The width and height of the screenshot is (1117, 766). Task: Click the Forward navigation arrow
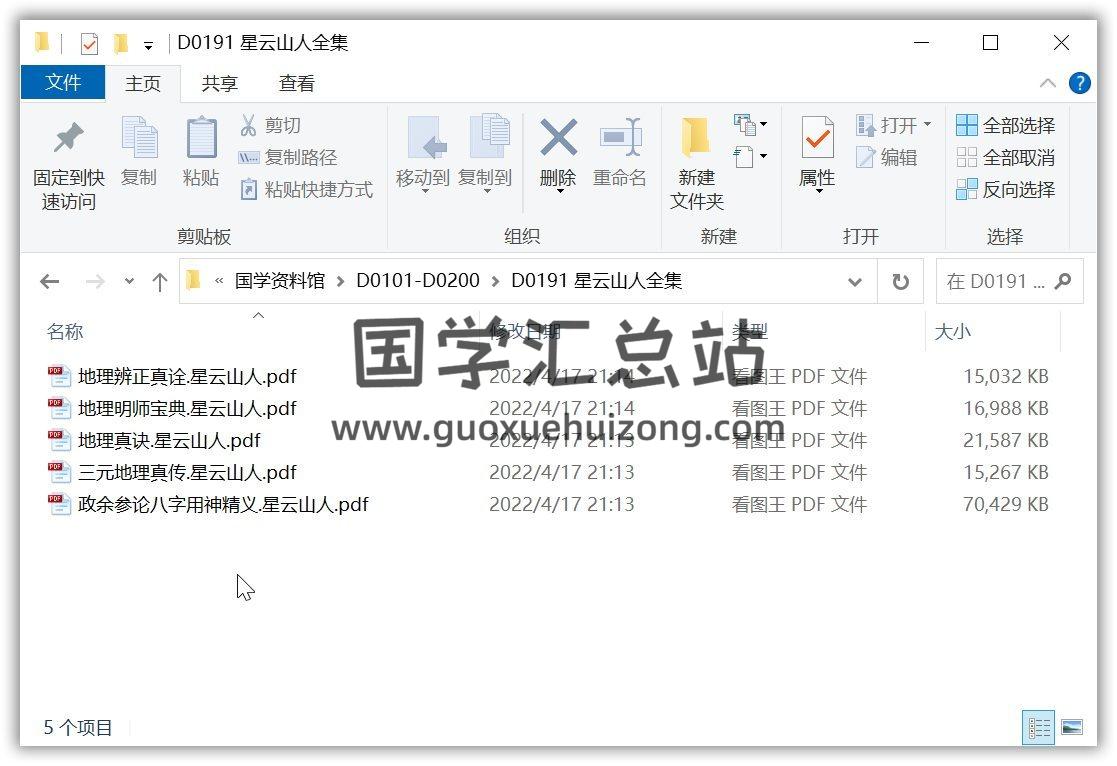pyautogui.click(x=95, y=282)
